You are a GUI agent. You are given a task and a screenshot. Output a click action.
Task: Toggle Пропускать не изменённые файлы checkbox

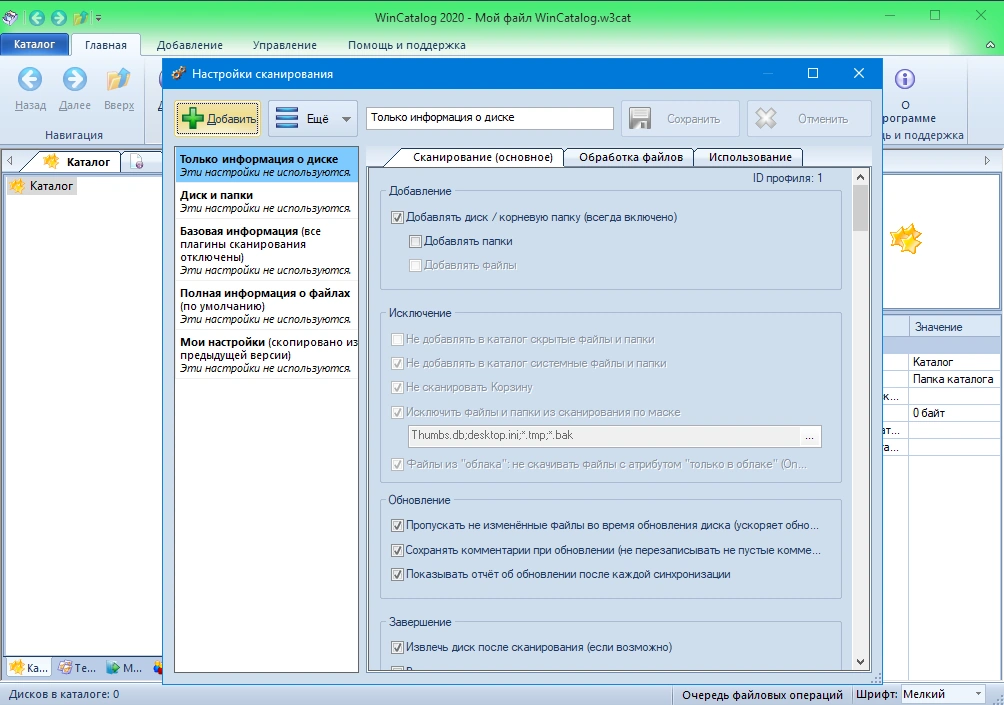coord(397,526)
